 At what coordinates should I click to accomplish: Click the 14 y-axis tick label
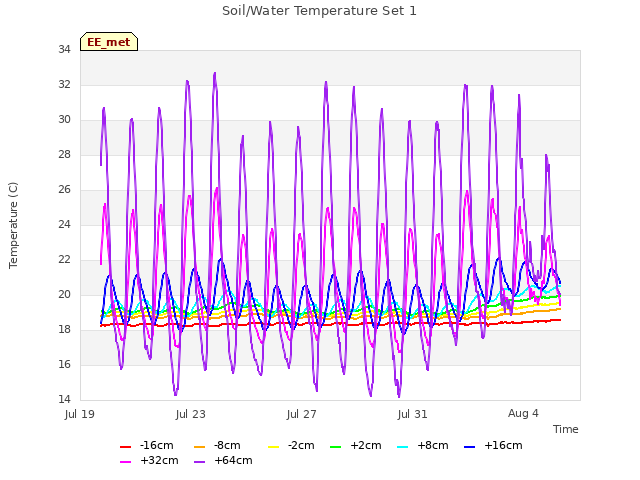64,399
